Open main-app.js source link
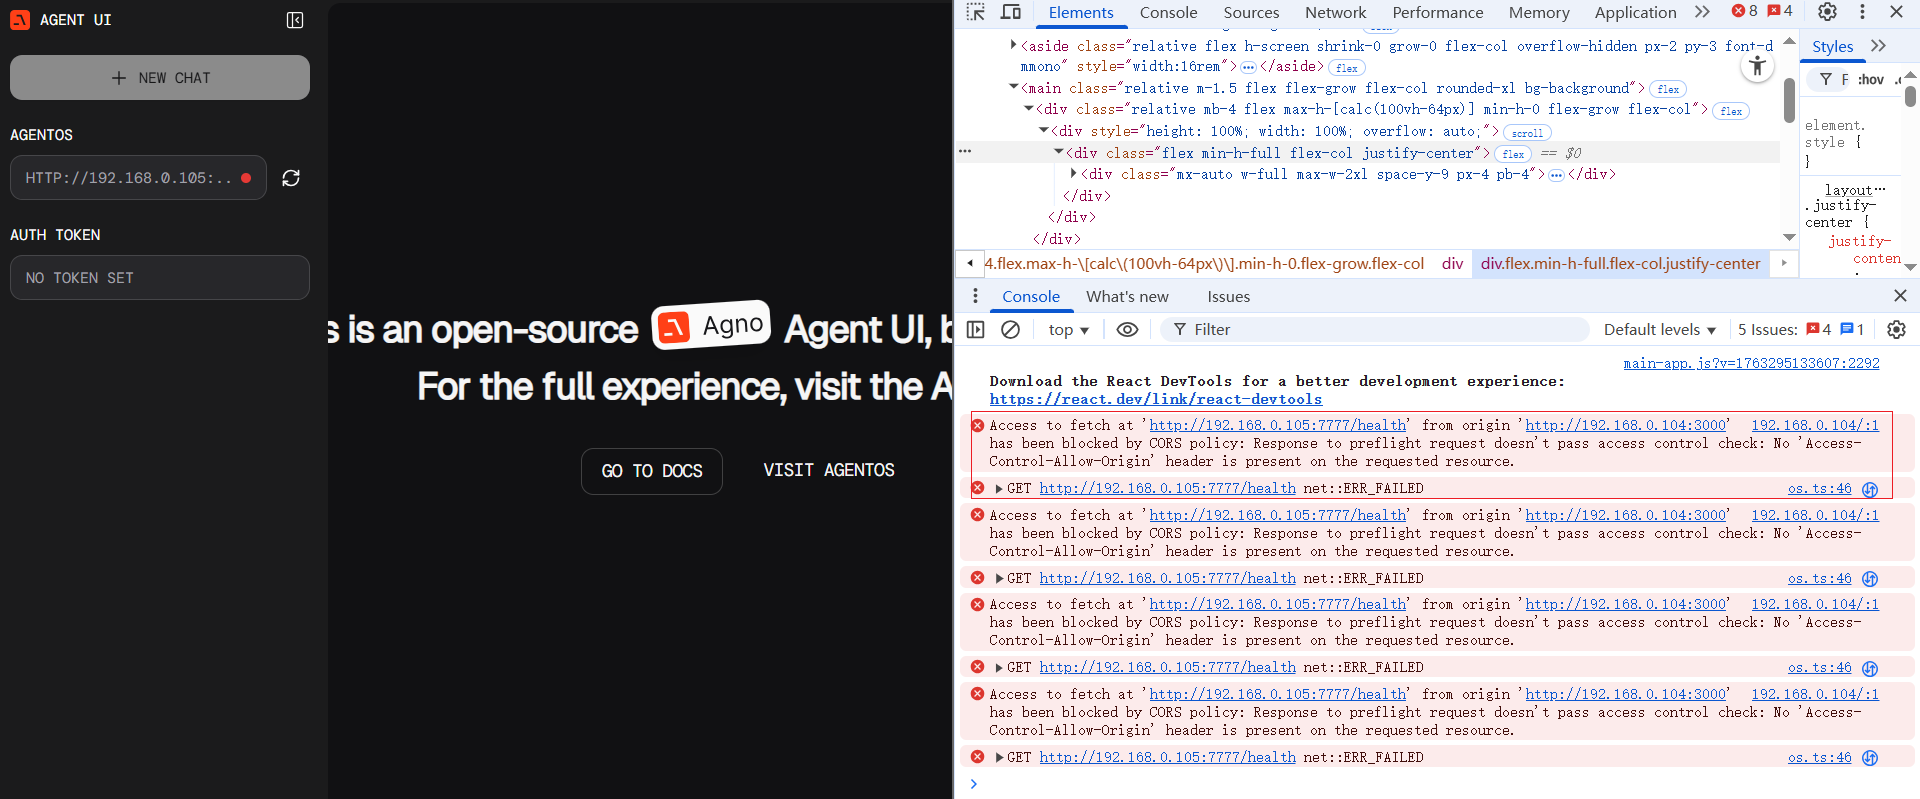The height and width of the screenshot is (799, 1920). coord(1751,363)
